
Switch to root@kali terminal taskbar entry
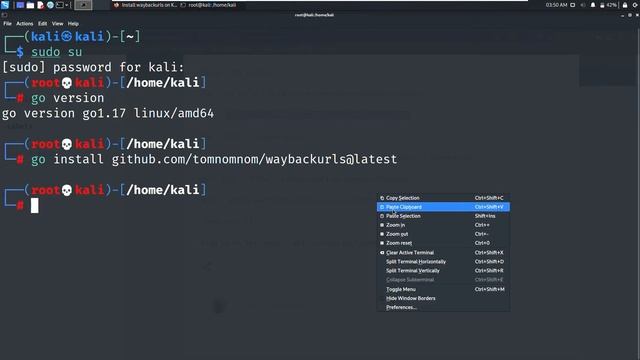(x=209, y=5)
